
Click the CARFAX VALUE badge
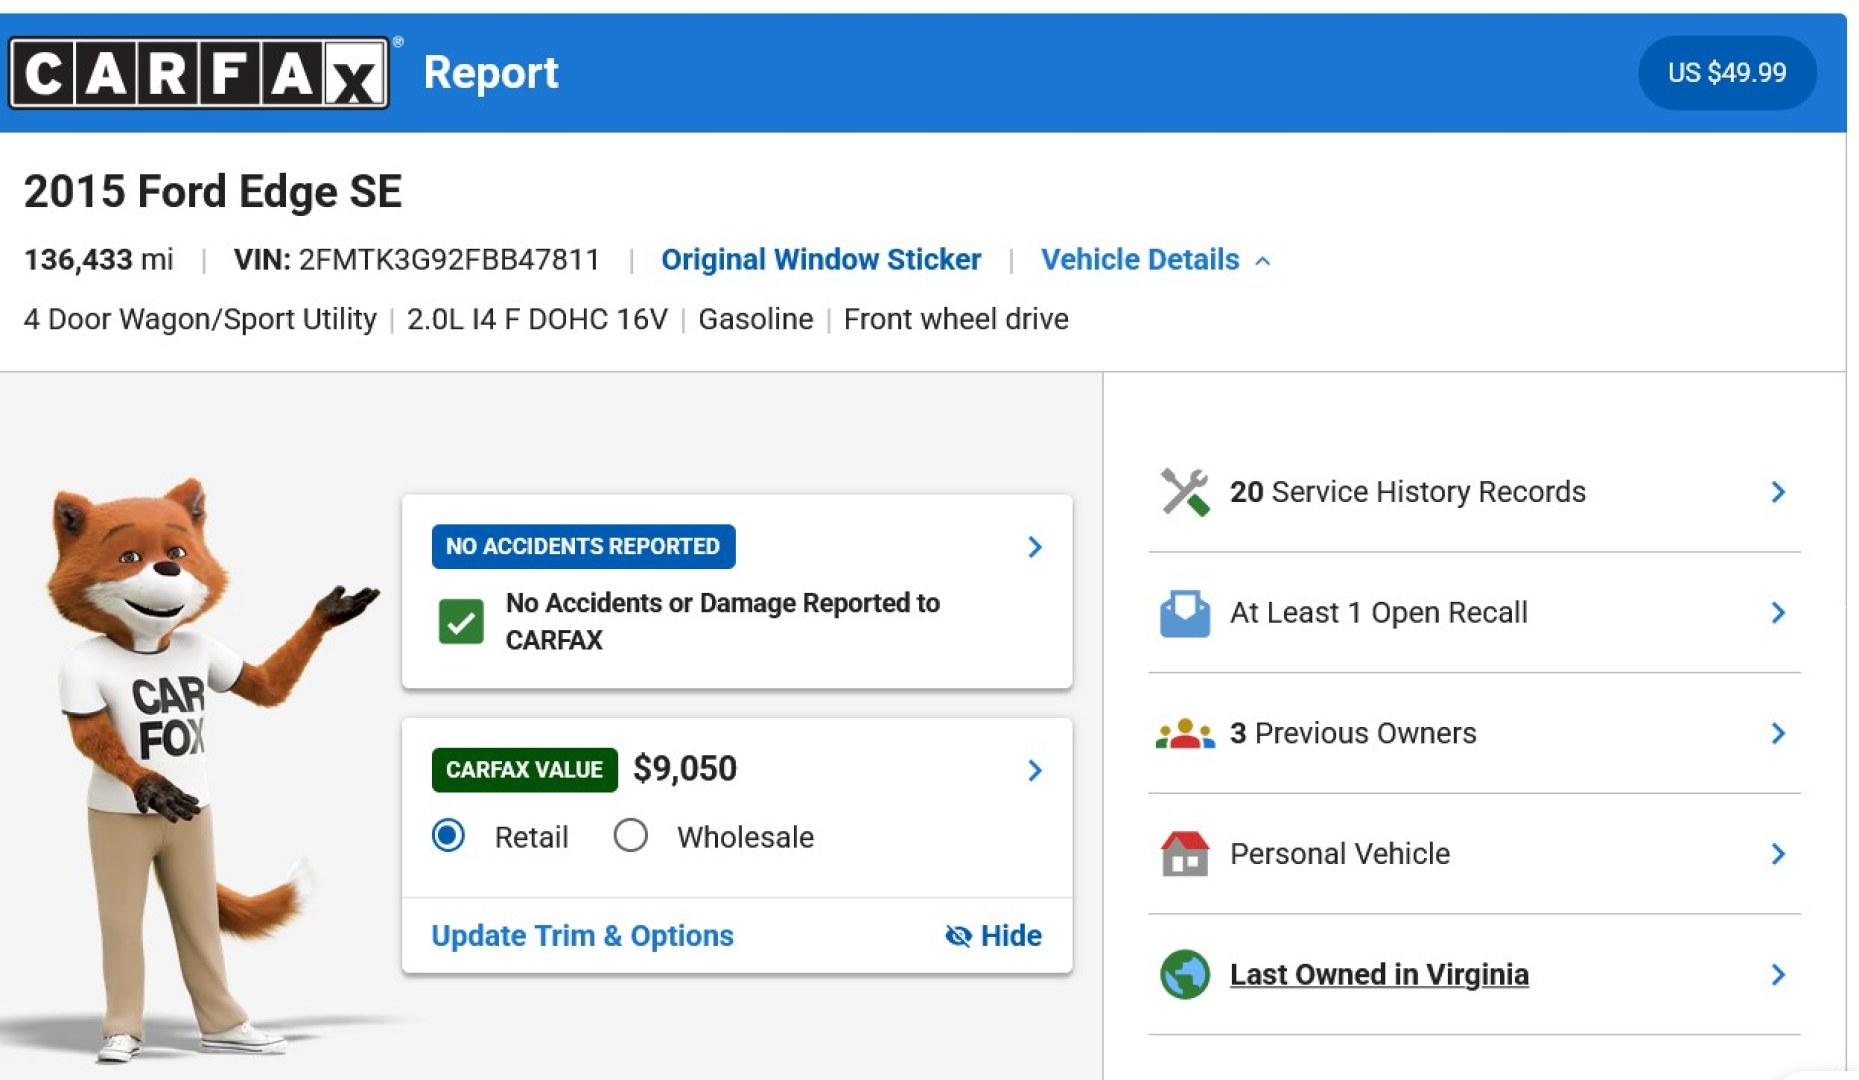click(x=524, y=770)
